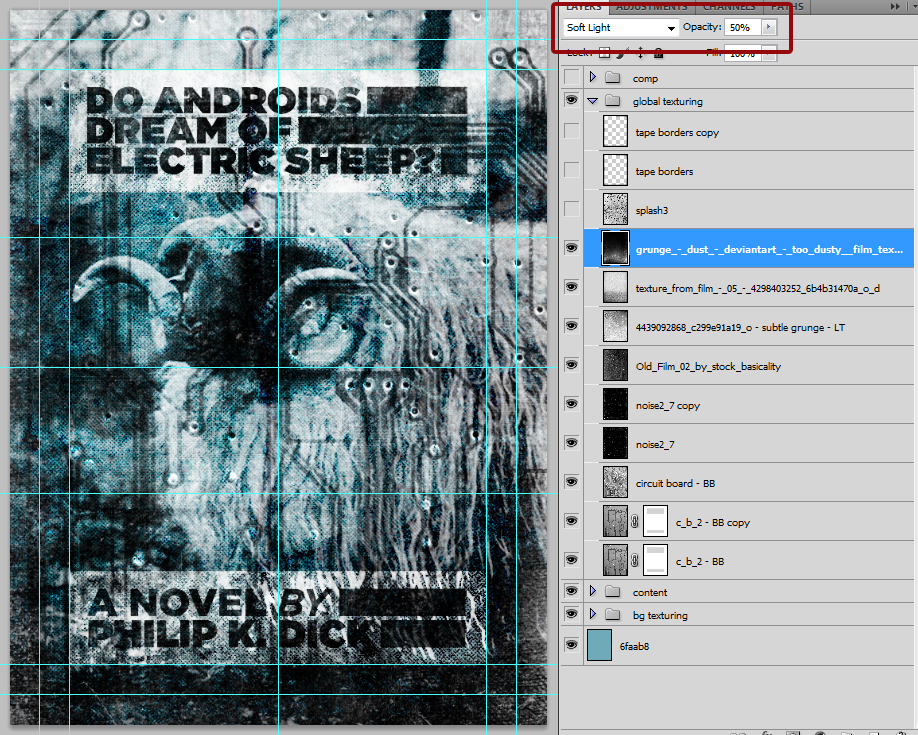
Task: Open the Soft Light blend mode dropdown
Action: (x=621, y=28)
